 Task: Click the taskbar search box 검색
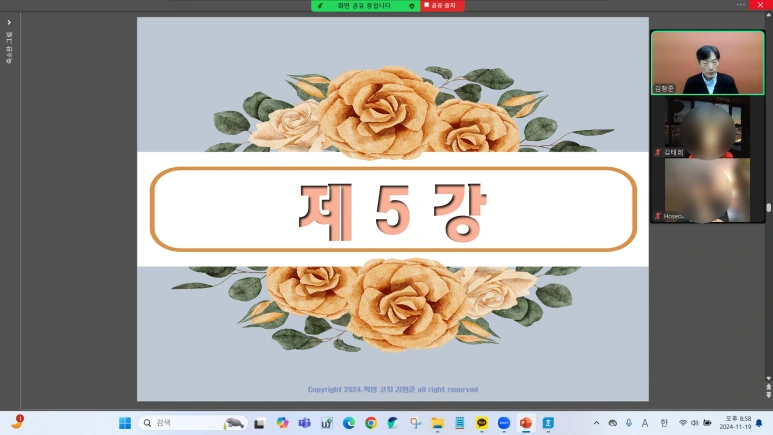coord(192,423)
